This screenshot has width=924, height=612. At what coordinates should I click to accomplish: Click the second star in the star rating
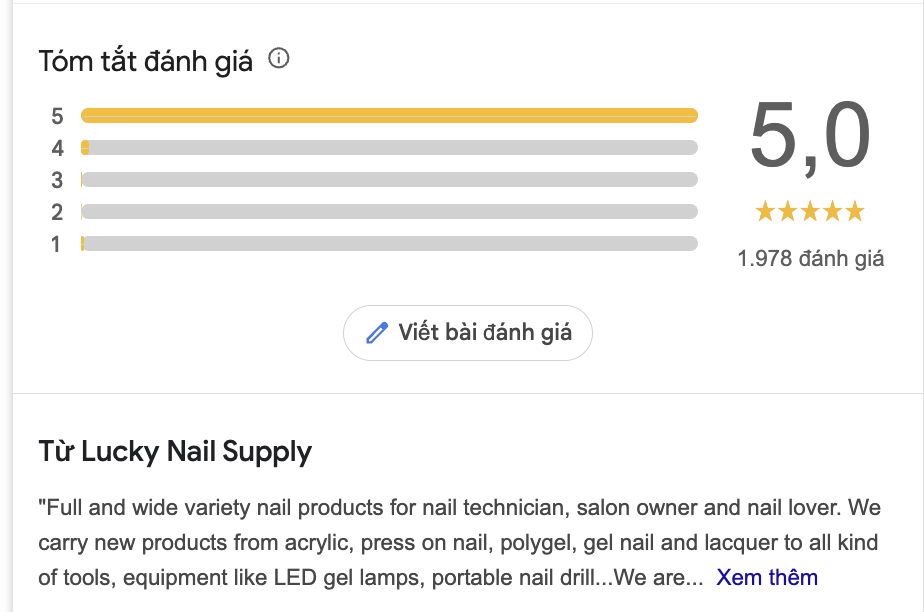pyautogui.click(x=786, y=211)
